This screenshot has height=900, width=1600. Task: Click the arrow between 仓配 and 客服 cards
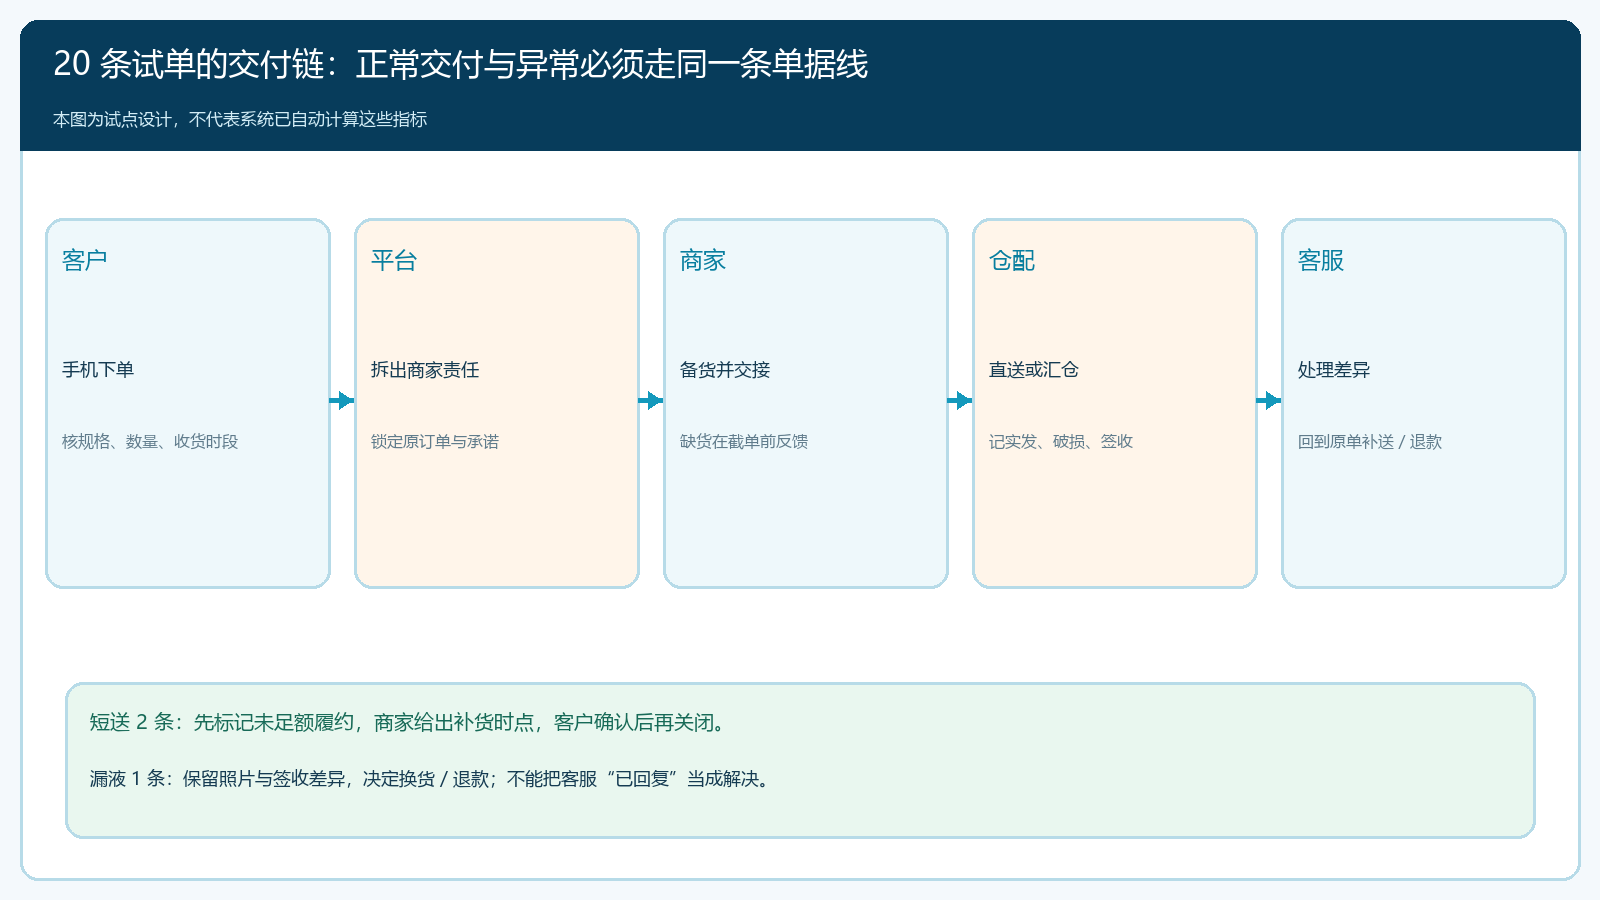[1269, 401]
